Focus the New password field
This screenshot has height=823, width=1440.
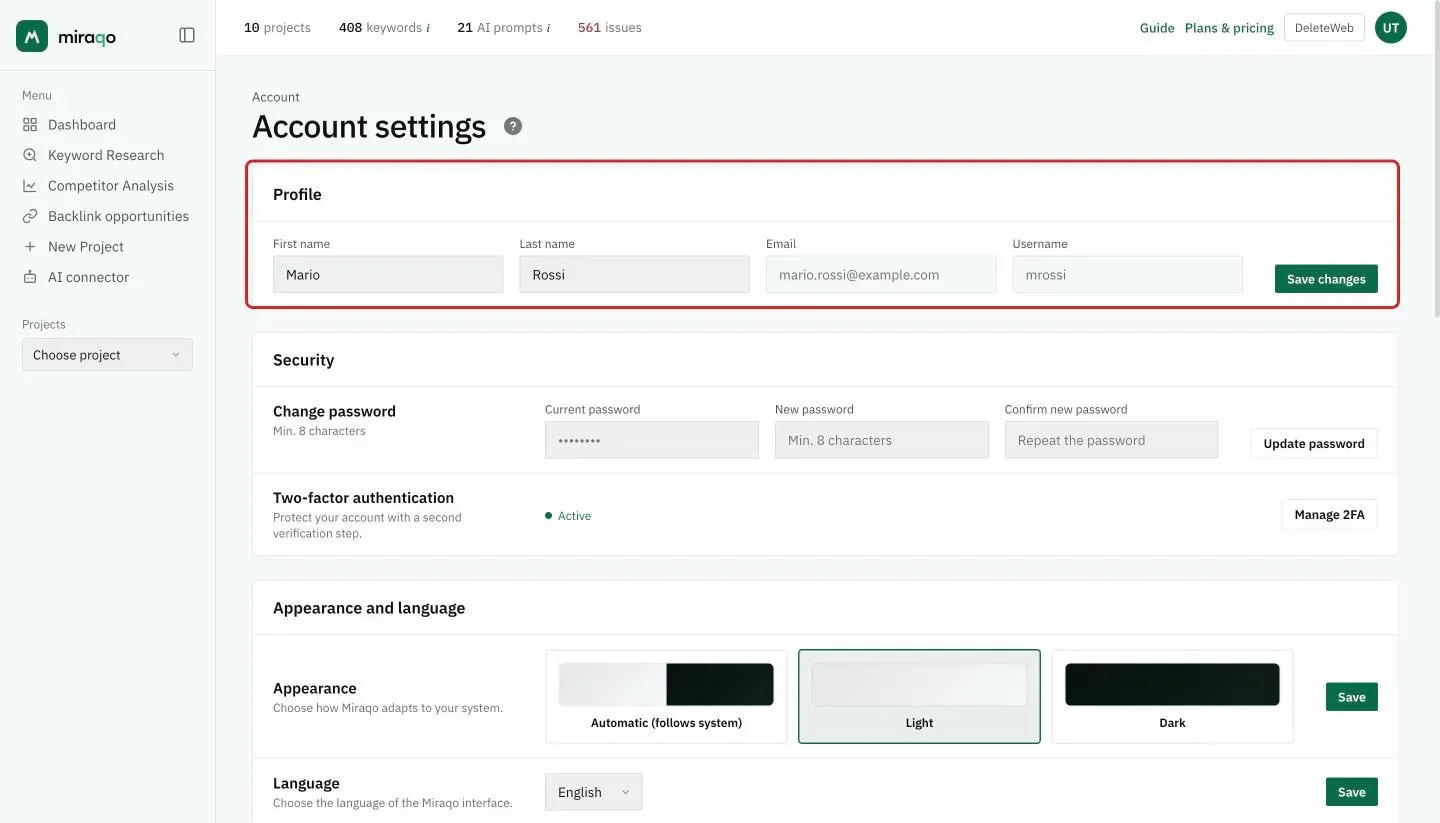click(882, 440)
